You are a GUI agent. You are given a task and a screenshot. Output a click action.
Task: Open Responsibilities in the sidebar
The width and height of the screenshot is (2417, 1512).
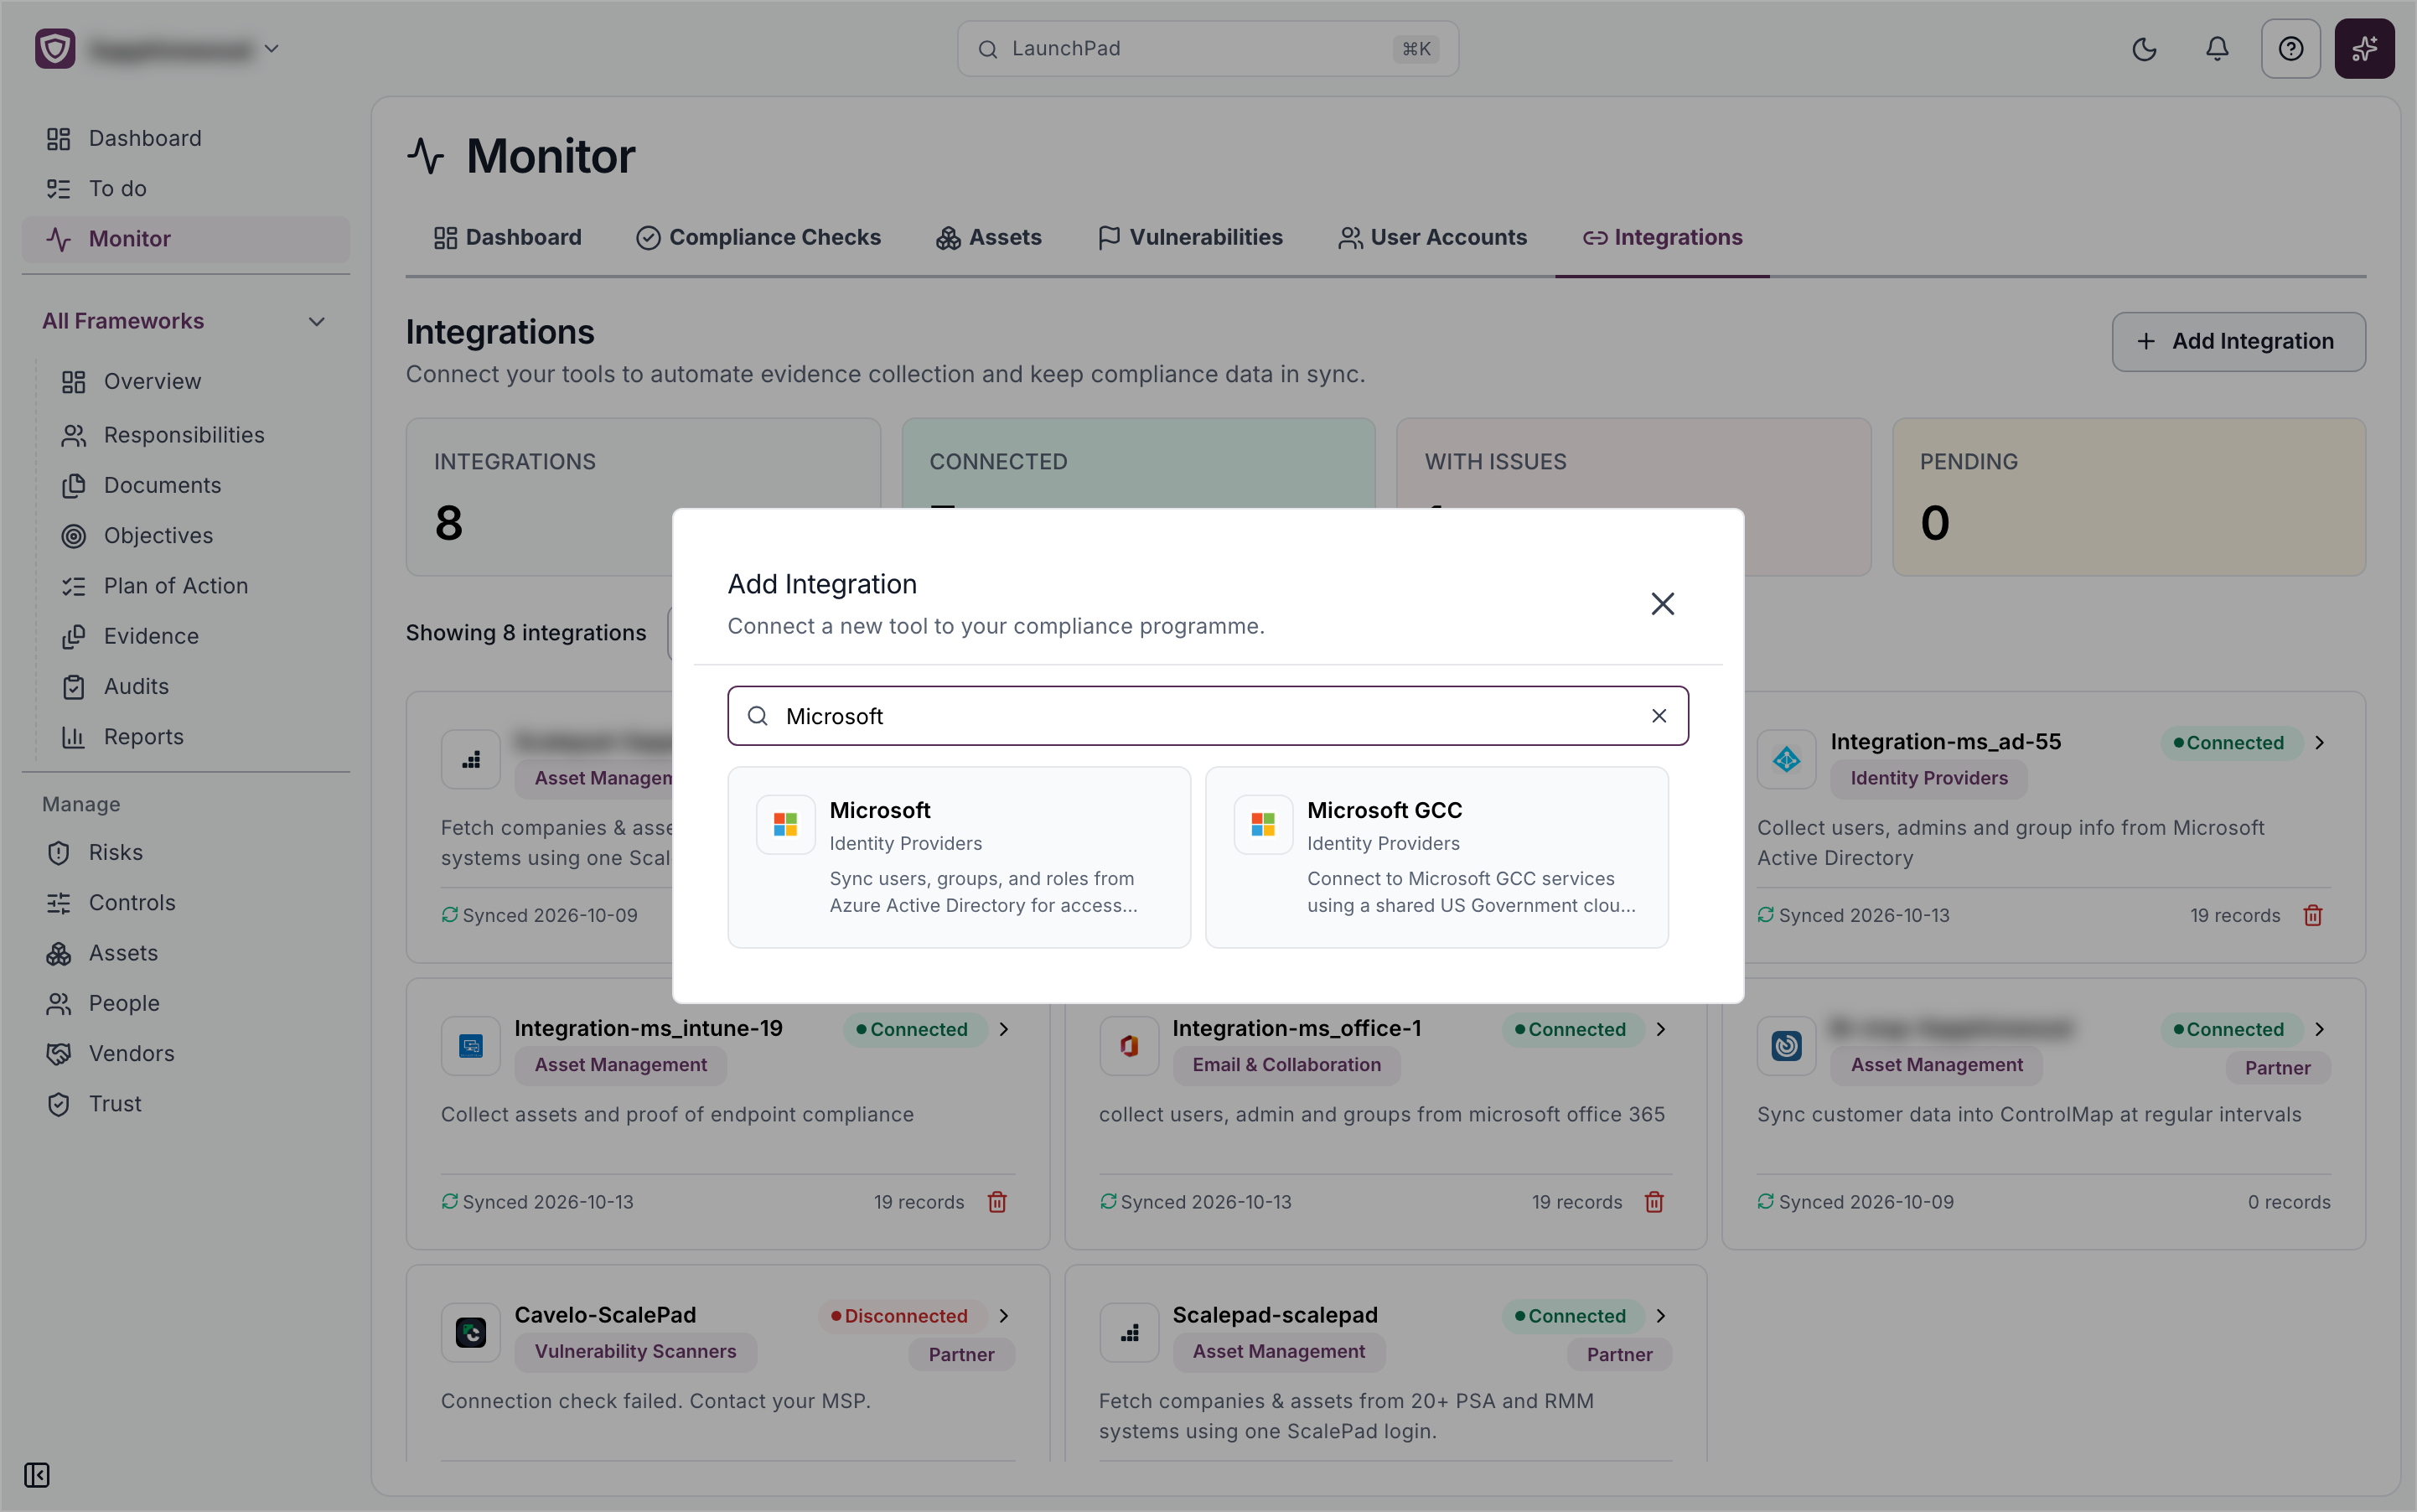click(184, 435)
